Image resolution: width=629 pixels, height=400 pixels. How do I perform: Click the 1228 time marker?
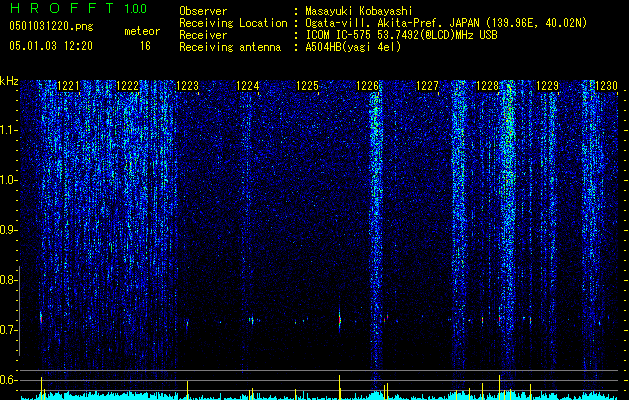click(487, 86)
